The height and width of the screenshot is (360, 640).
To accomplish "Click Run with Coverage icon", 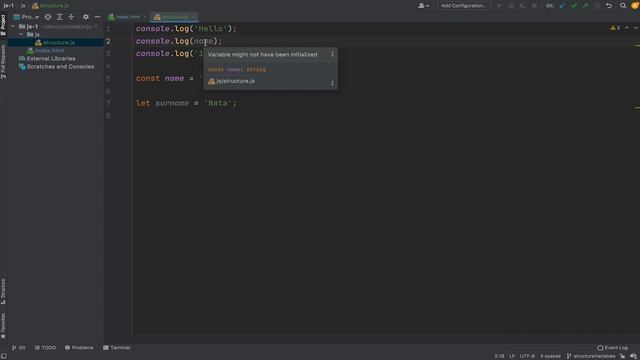I will click(x=522, y=6).
